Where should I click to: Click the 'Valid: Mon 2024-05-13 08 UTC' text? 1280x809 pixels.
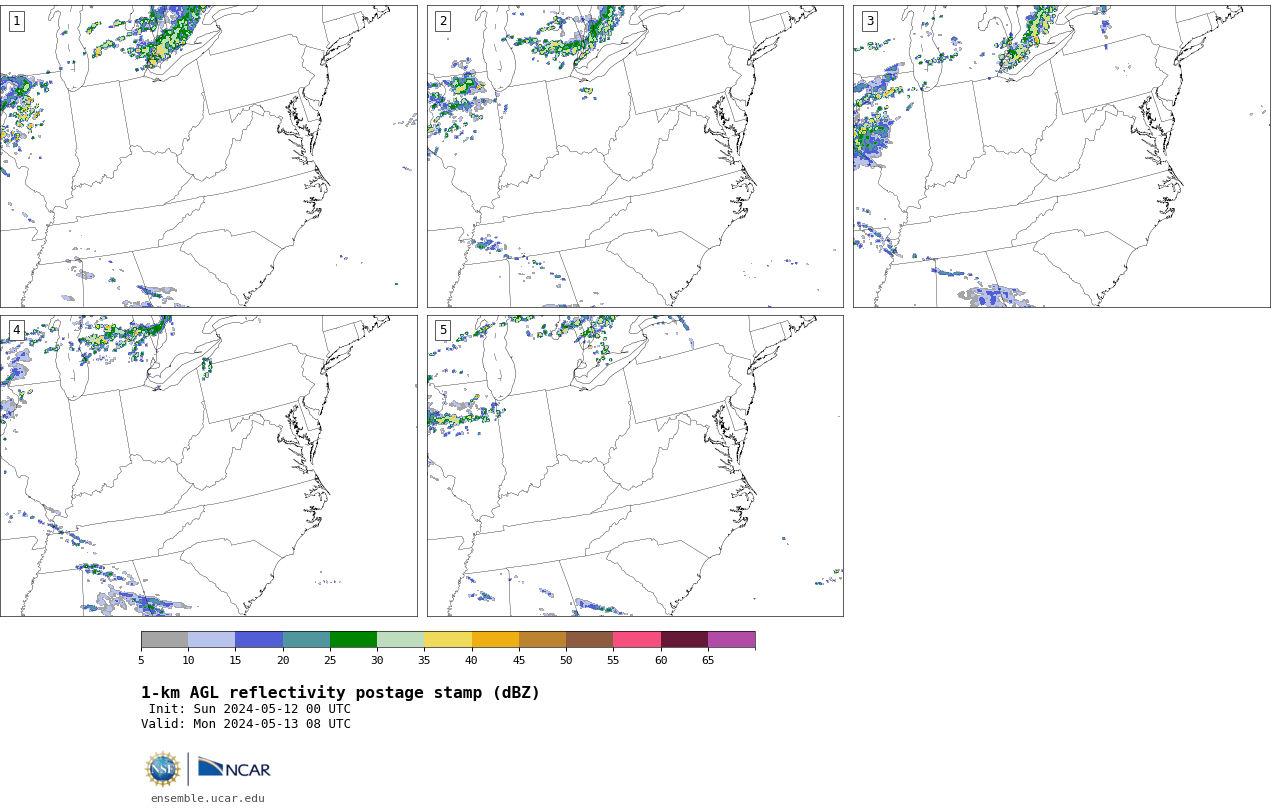point(246,724)
